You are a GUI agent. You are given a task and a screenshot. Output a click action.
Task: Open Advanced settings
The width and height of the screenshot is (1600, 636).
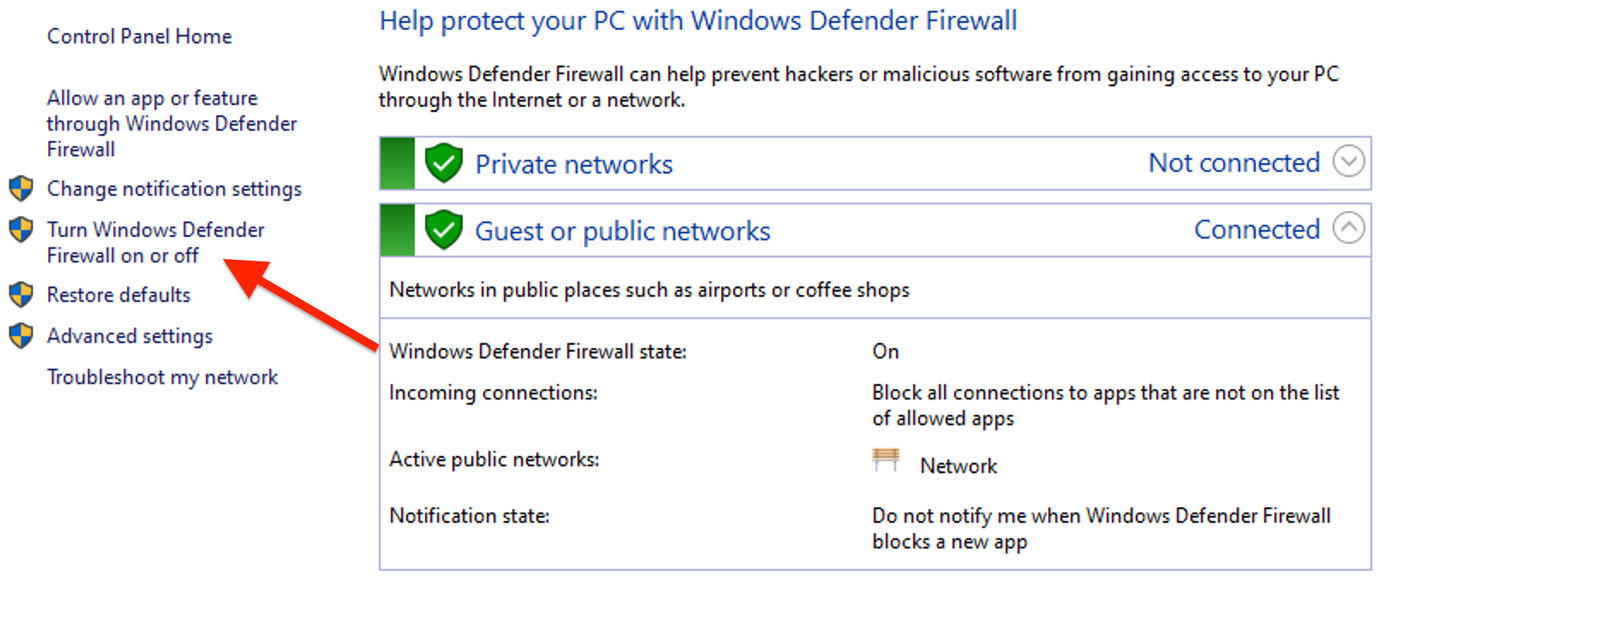click(129, 336)
